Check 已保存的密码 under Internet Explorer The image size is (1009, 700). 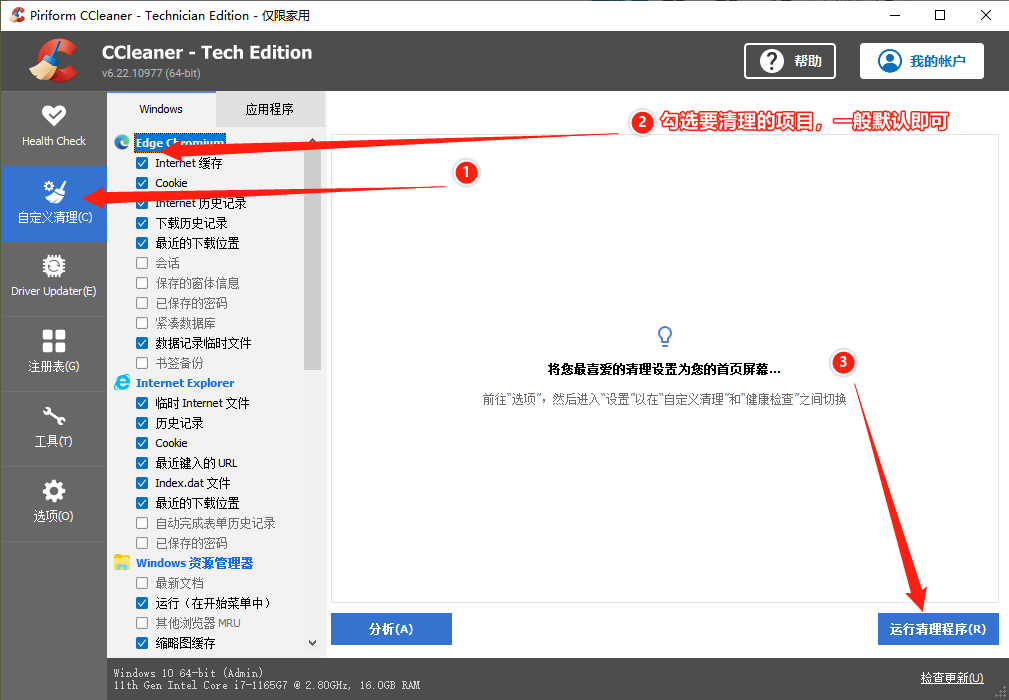[x=142, y=543]
